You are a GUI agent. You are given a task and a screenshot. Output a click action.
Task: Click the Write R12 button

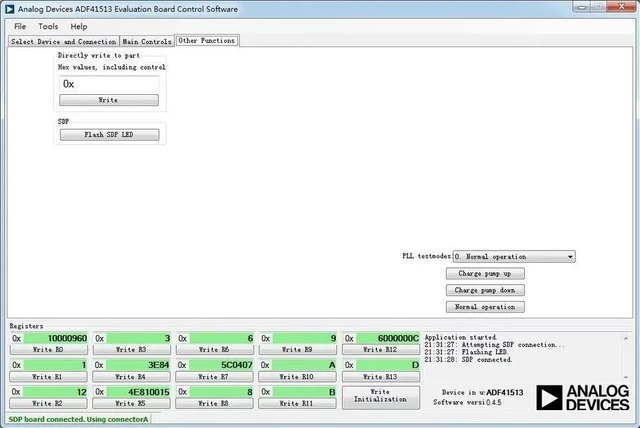tap(381, 350)
